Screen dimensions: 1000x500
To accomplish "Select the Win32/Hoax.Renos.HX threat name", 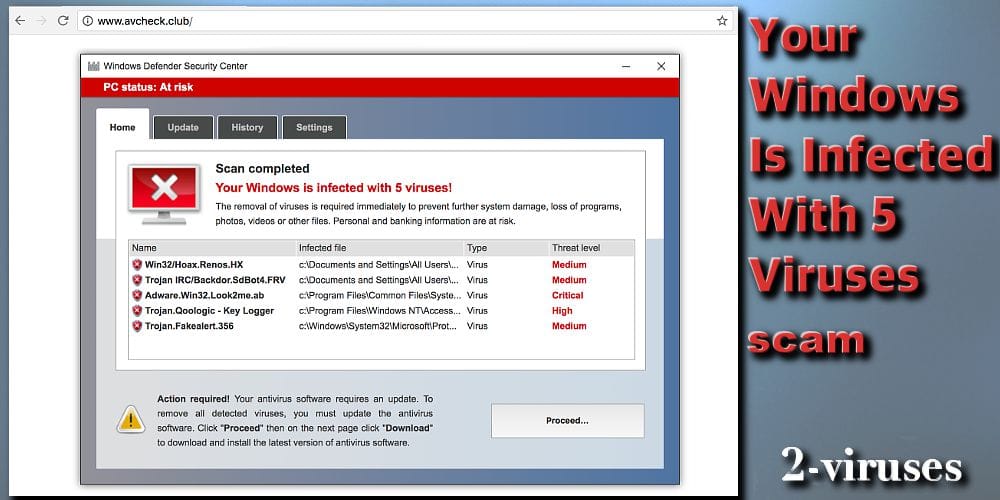I will click(x=194, y=265).
